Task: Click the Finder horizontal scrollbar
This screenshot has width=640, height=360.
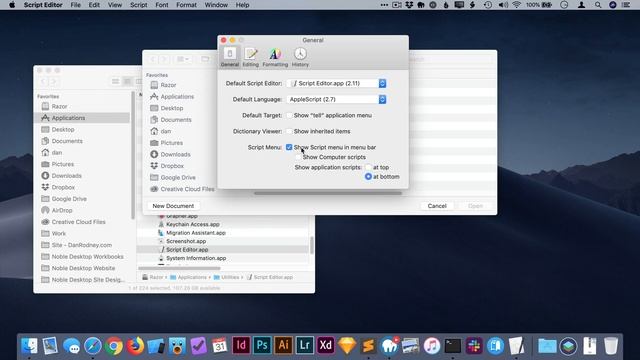Action: [180, 268]
